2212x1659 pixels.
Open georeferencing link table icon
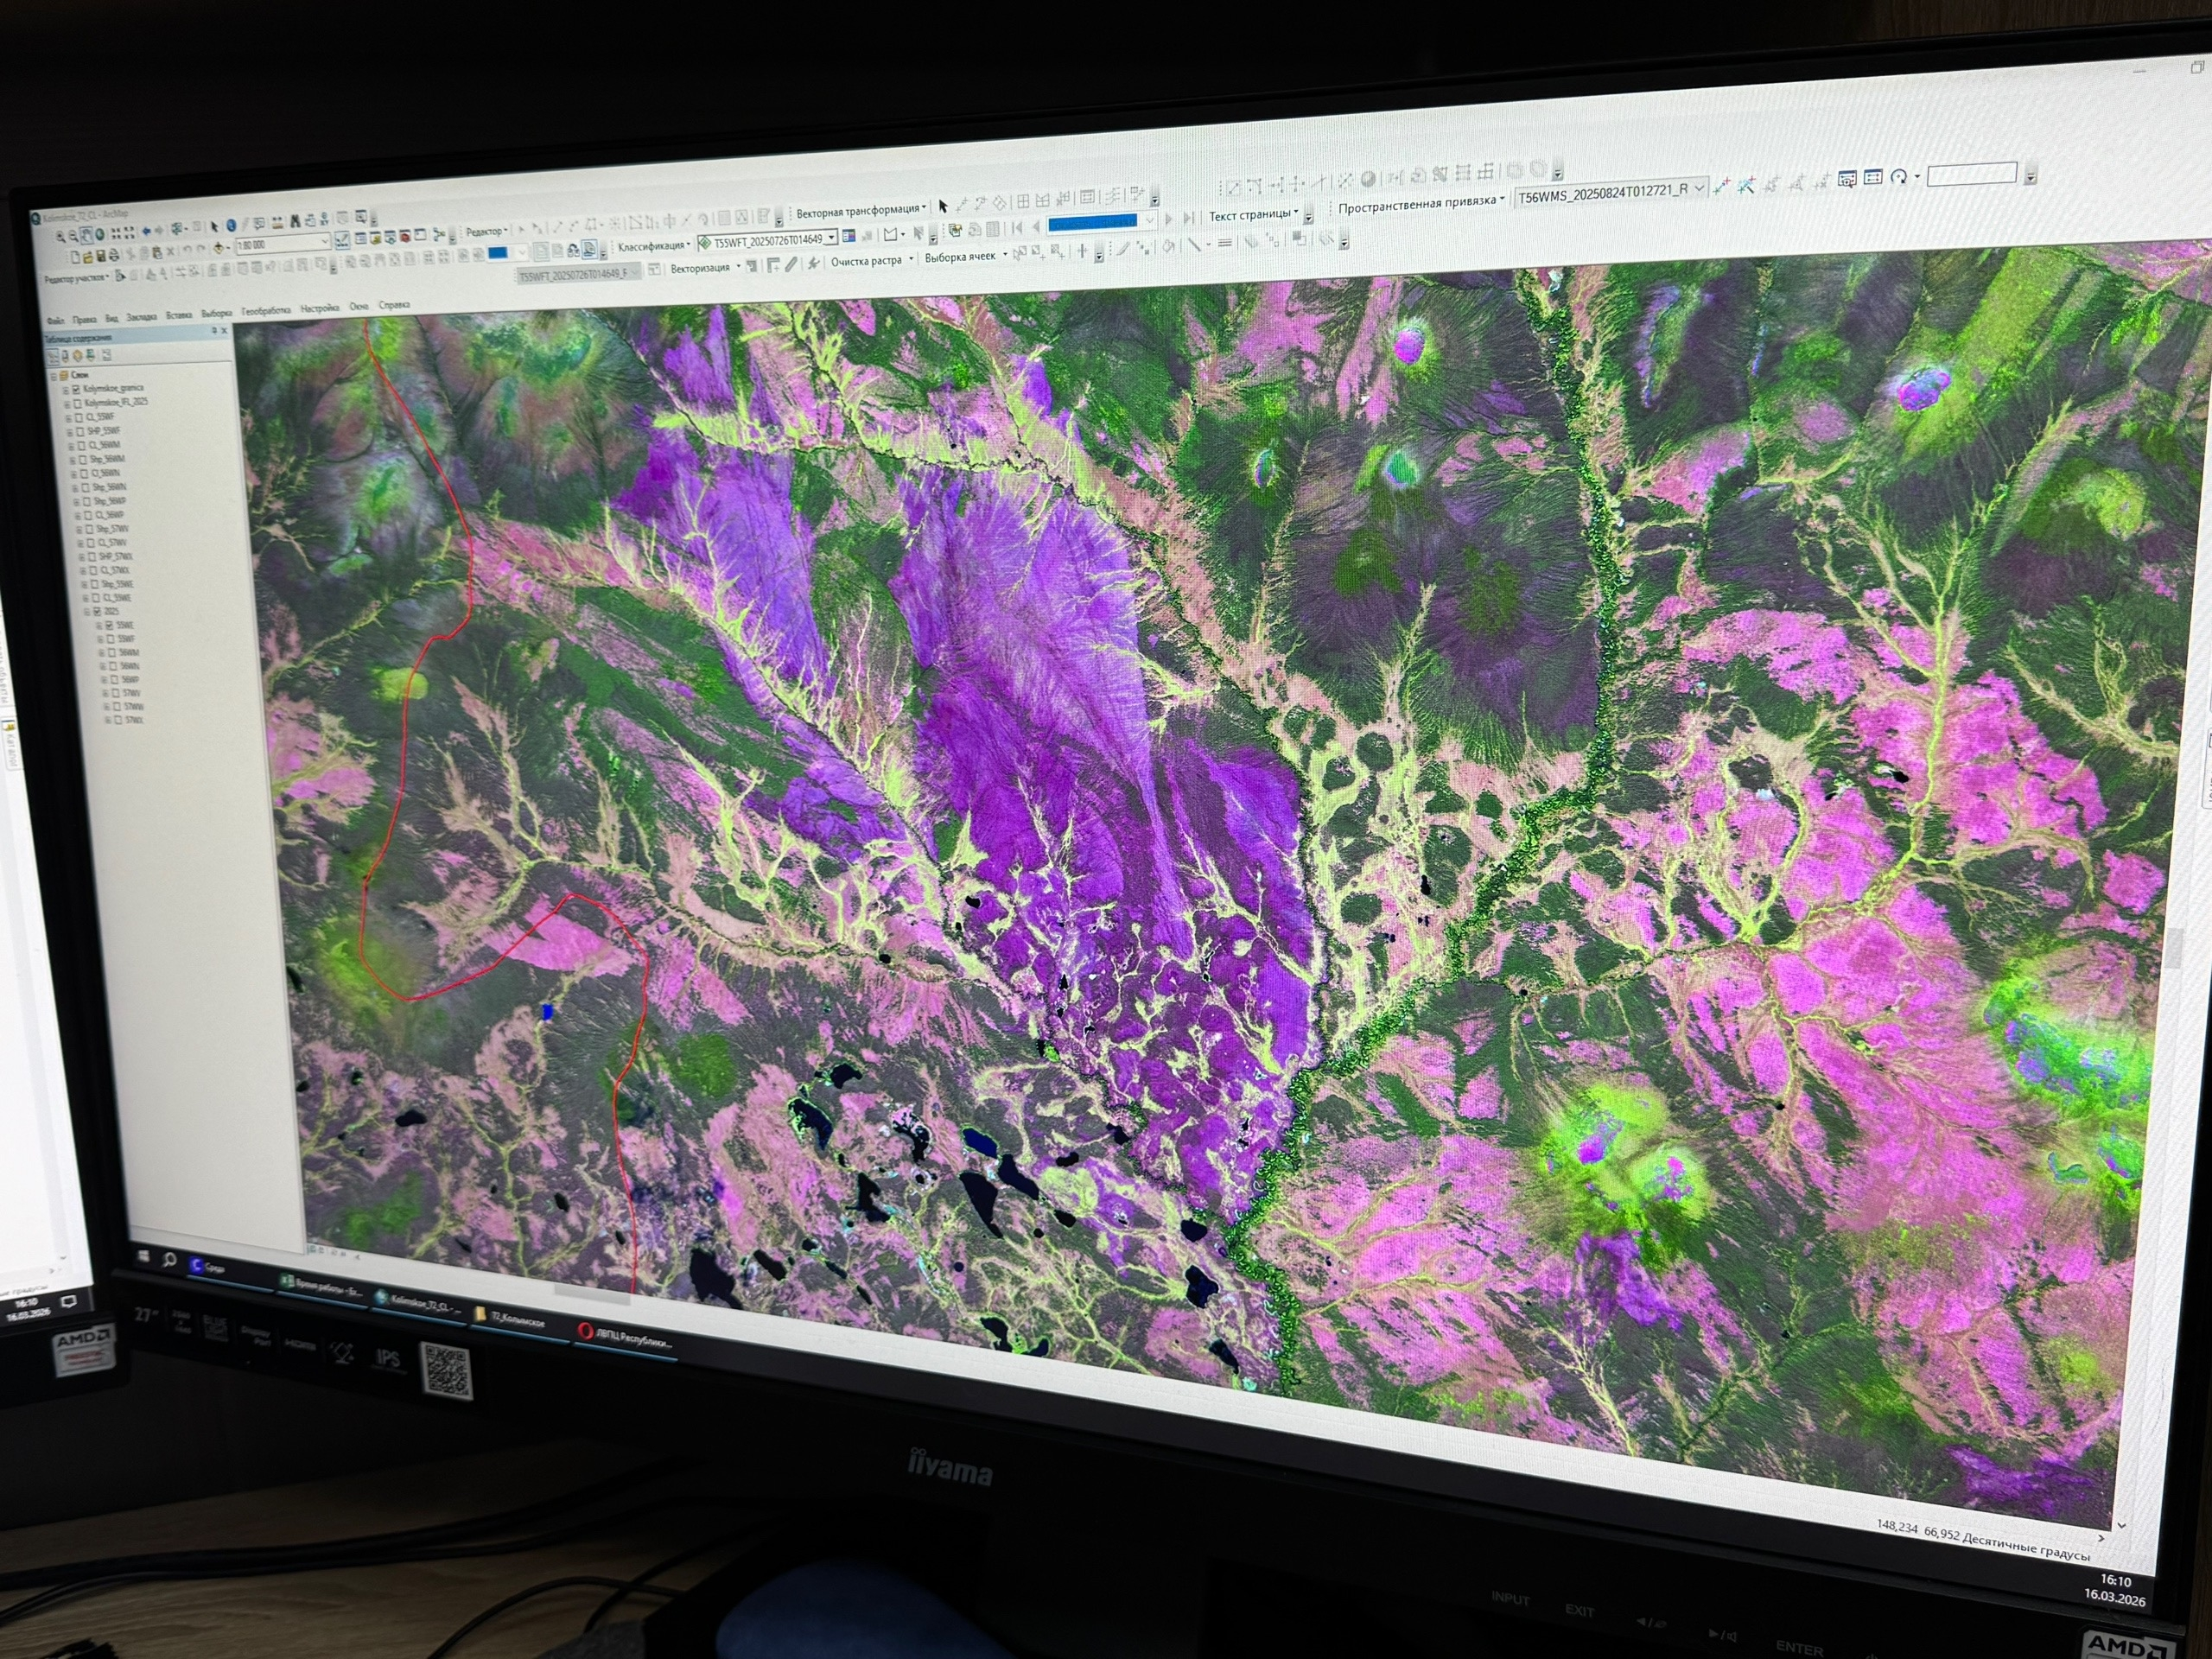[x=1873, y=177]
